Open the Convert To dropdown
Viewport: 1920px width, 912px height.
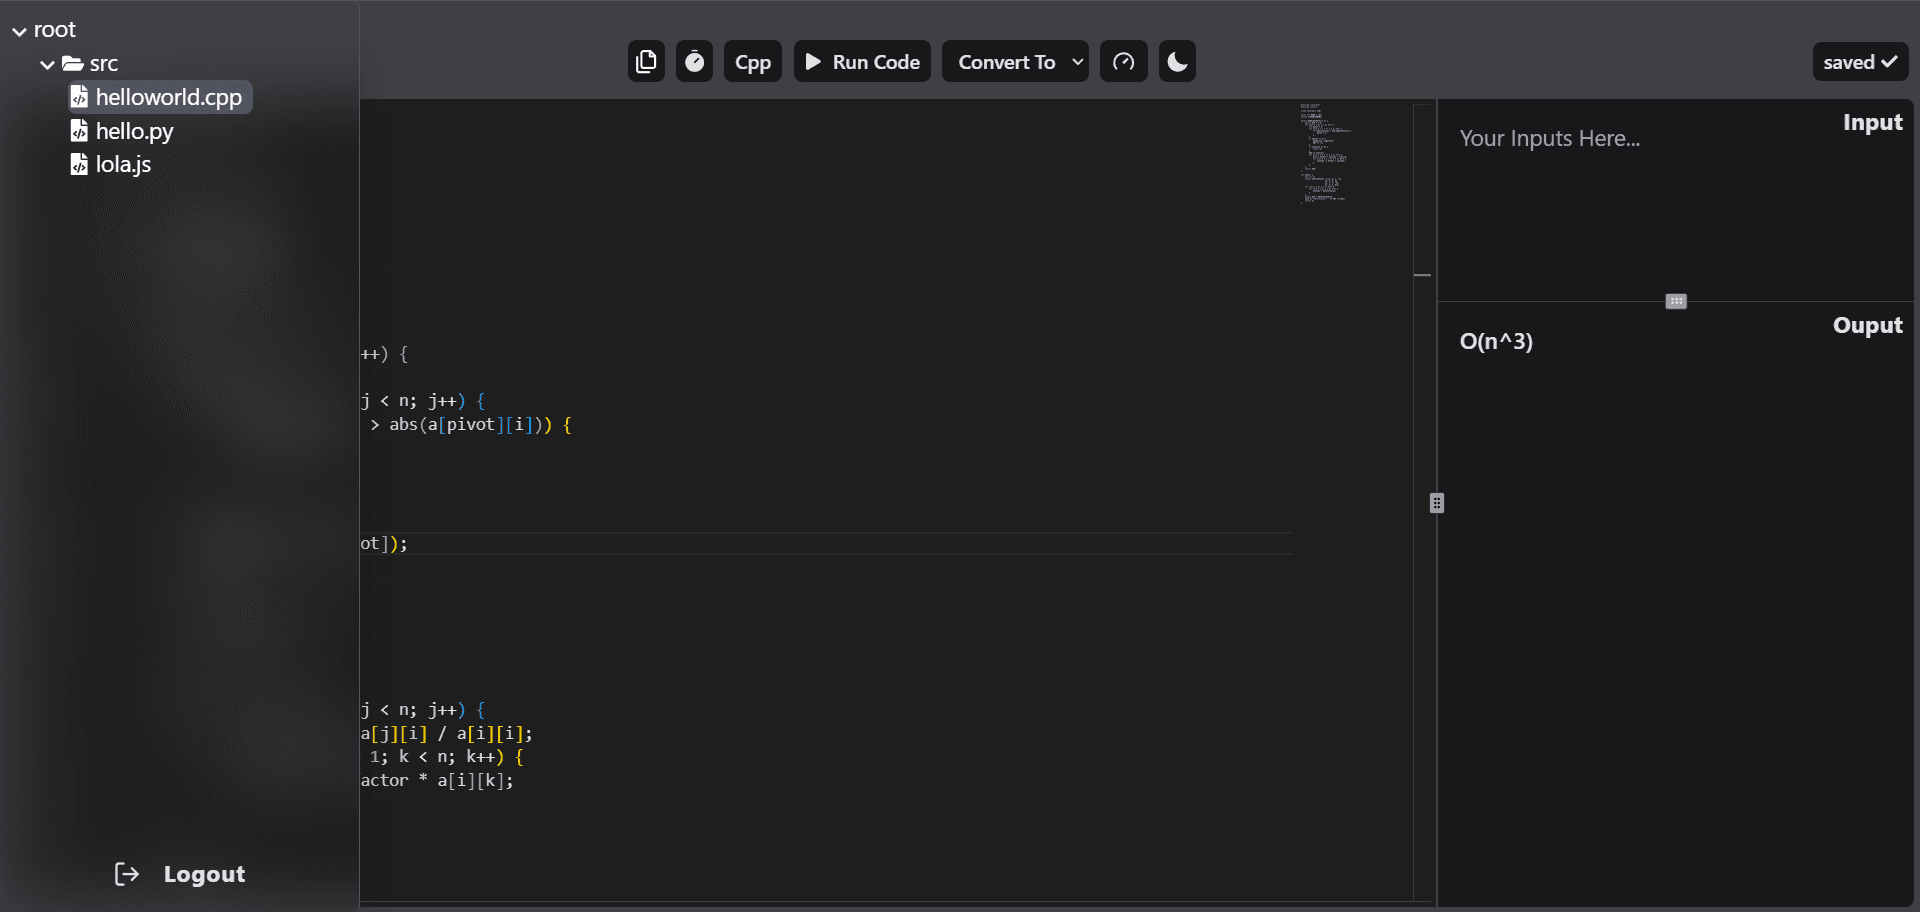(1015, 61)
